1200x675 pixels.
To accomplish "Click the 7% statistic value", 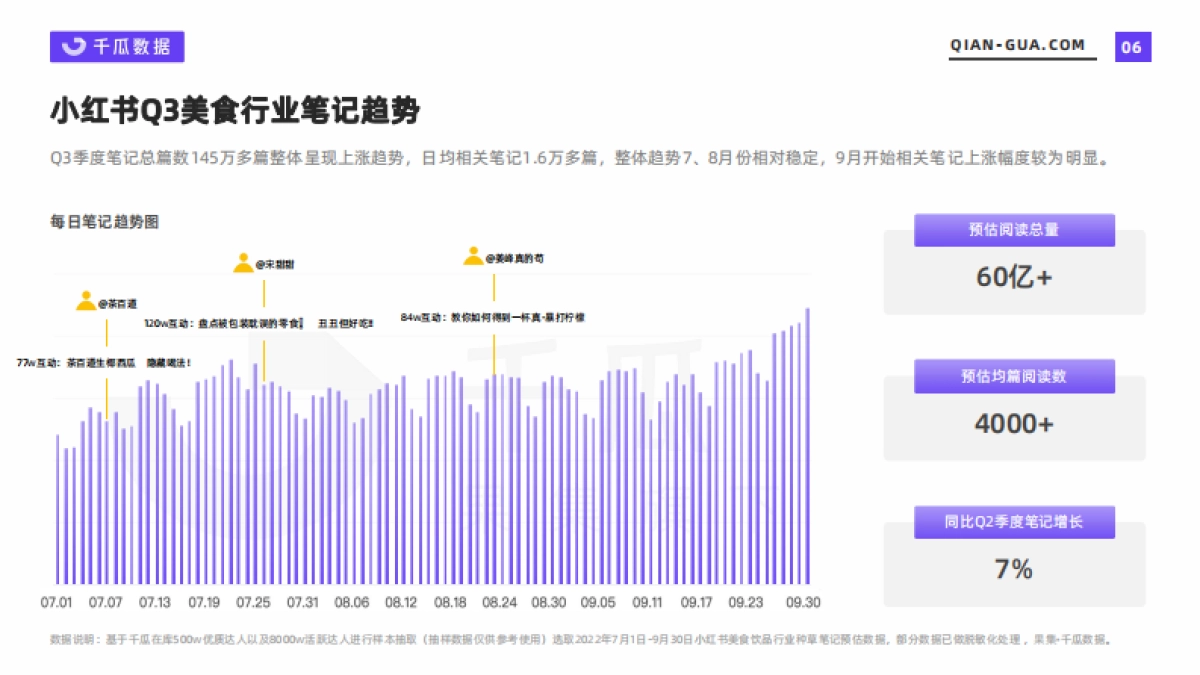I will 1013,567.
